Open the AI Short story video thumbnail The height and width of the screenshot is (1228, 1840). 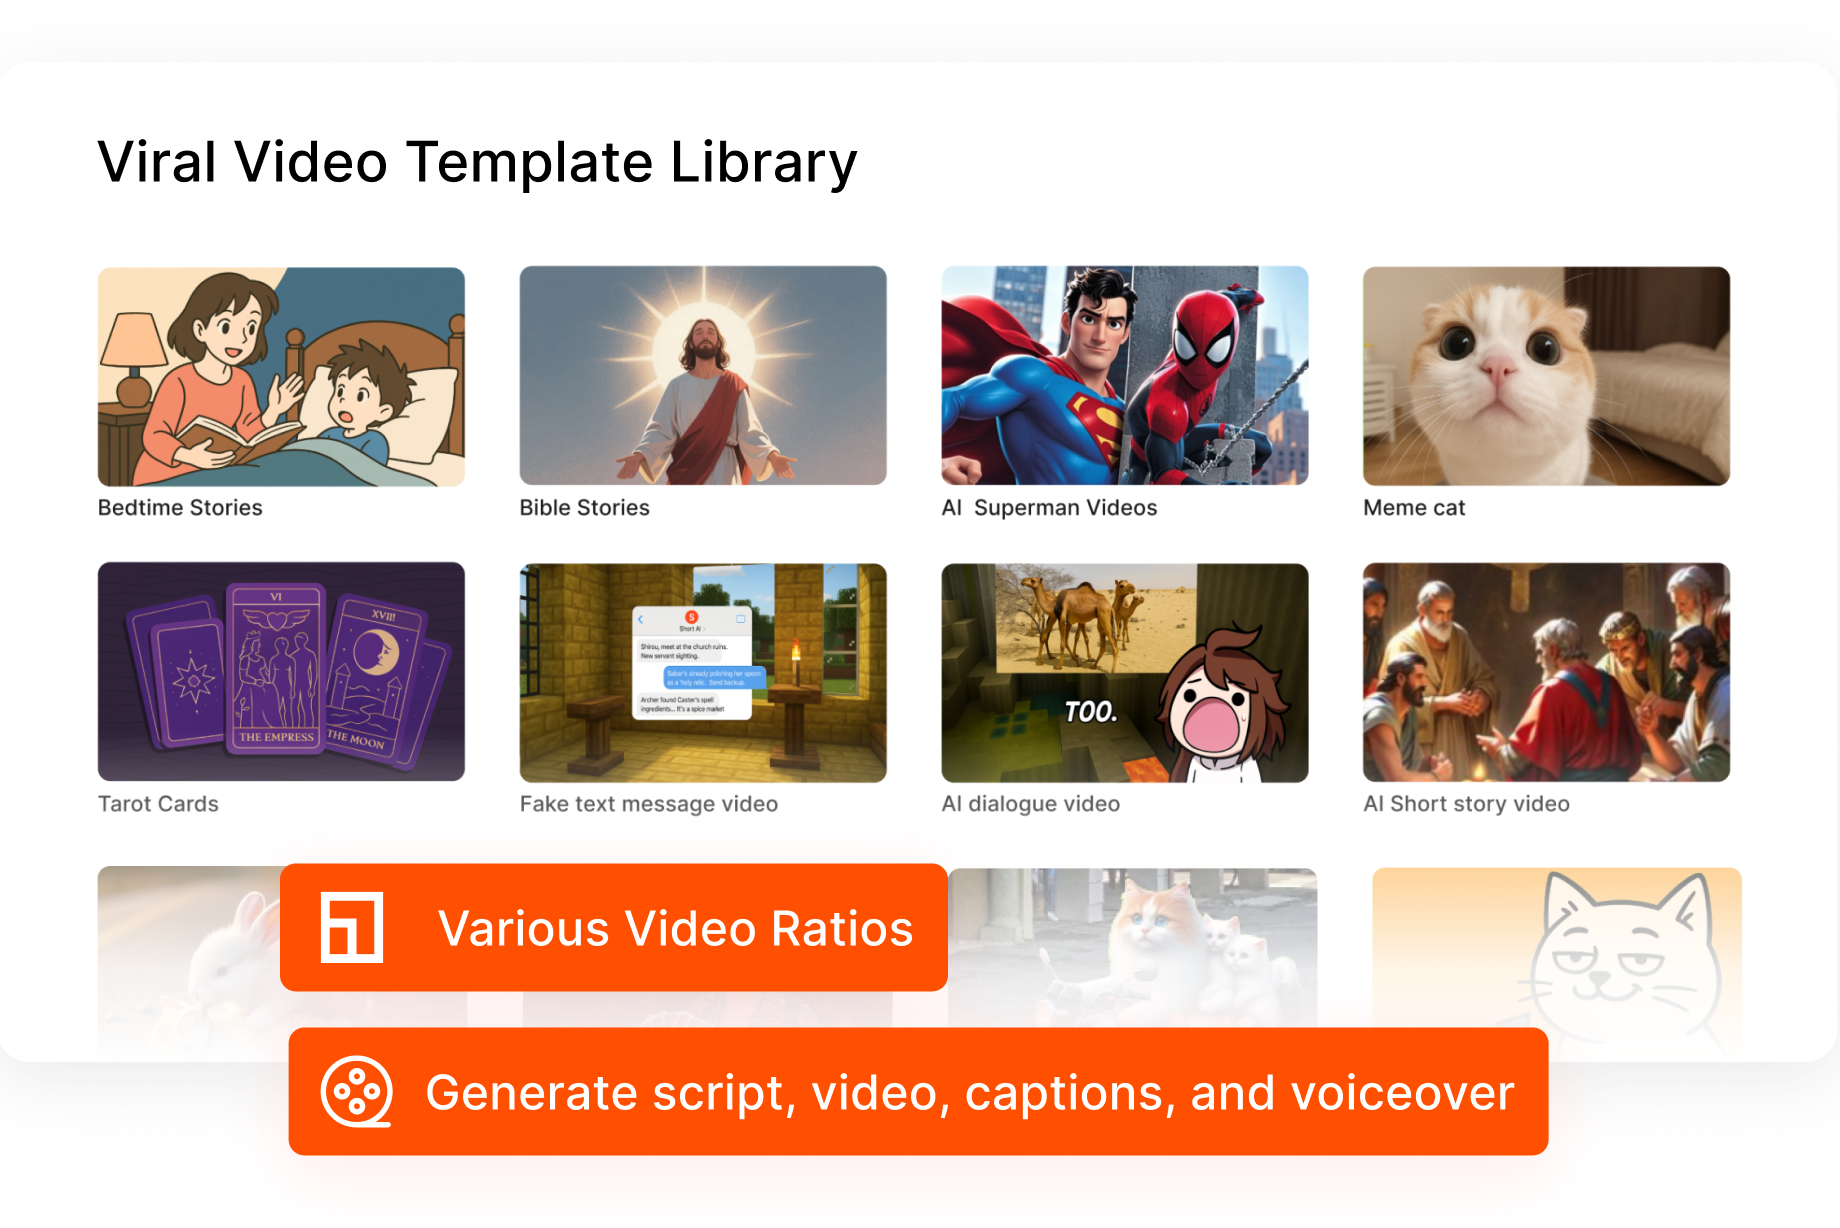[1546, 672]
